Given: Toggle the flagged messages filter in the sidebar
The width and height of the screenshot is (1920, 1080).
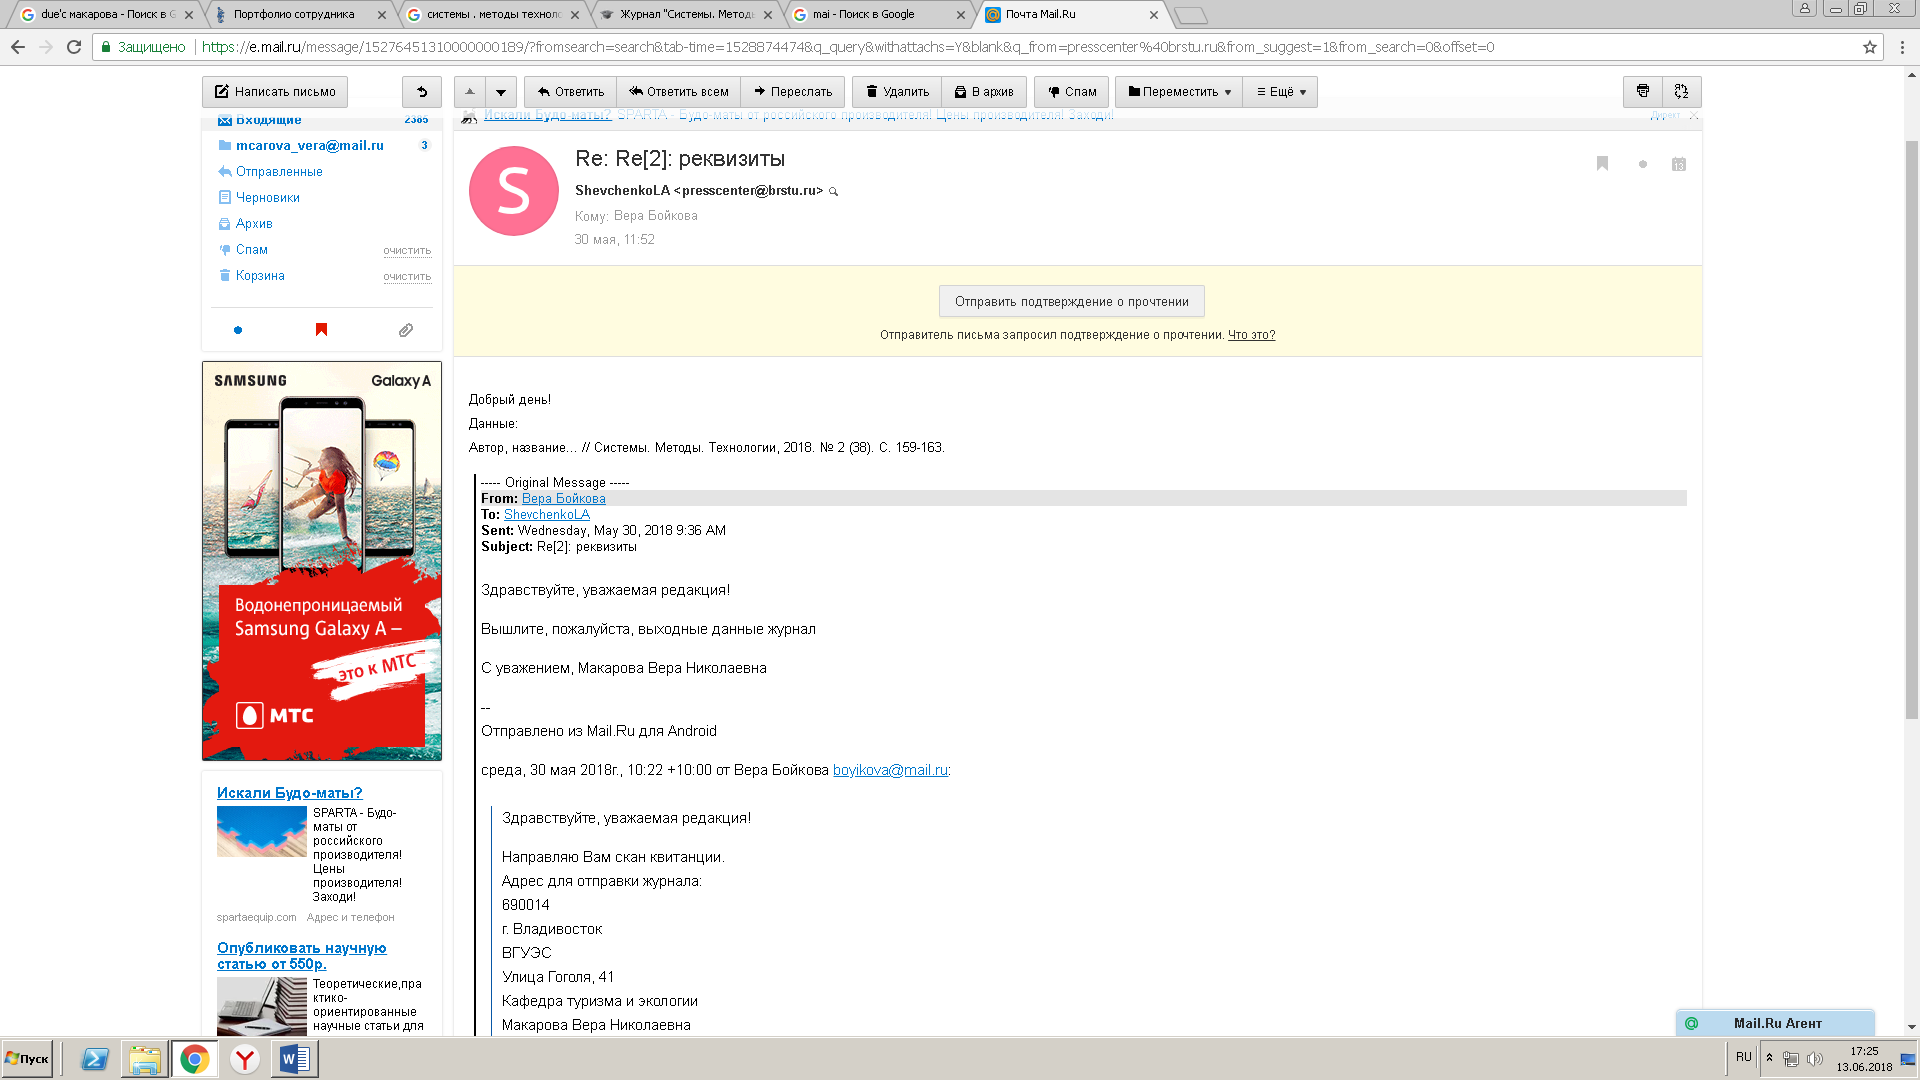Looking at the screenshot, I should click(321, 330).
